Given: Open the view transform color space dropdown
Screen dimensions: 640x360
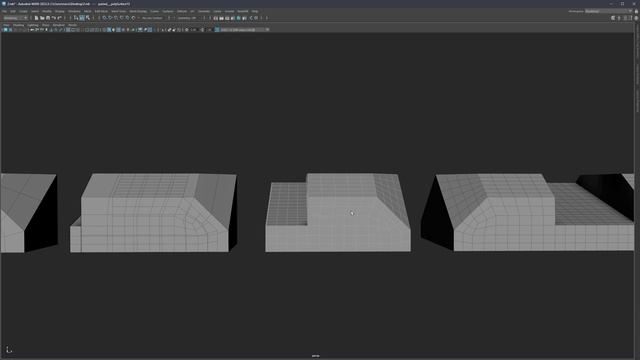Looking at the screenshot, I should (x=244, y=30).
